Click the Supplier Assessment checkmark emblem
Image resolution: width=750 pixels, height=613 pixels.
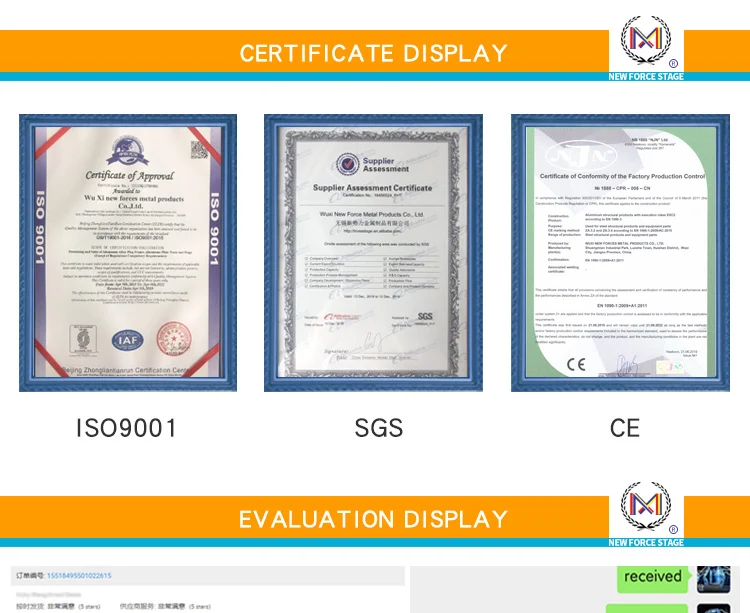coord(347,164)
